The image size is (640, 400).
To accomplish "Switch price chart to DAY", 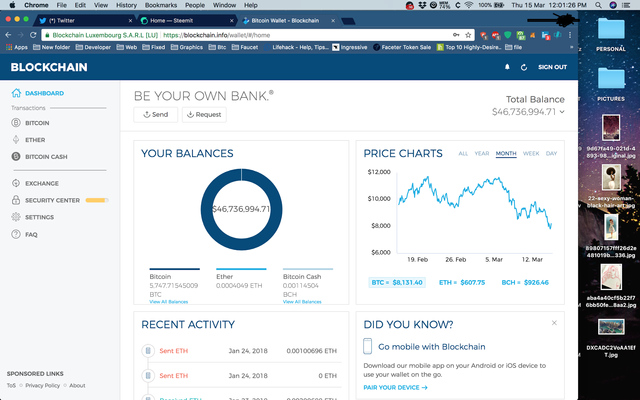I will pos(551,153).
